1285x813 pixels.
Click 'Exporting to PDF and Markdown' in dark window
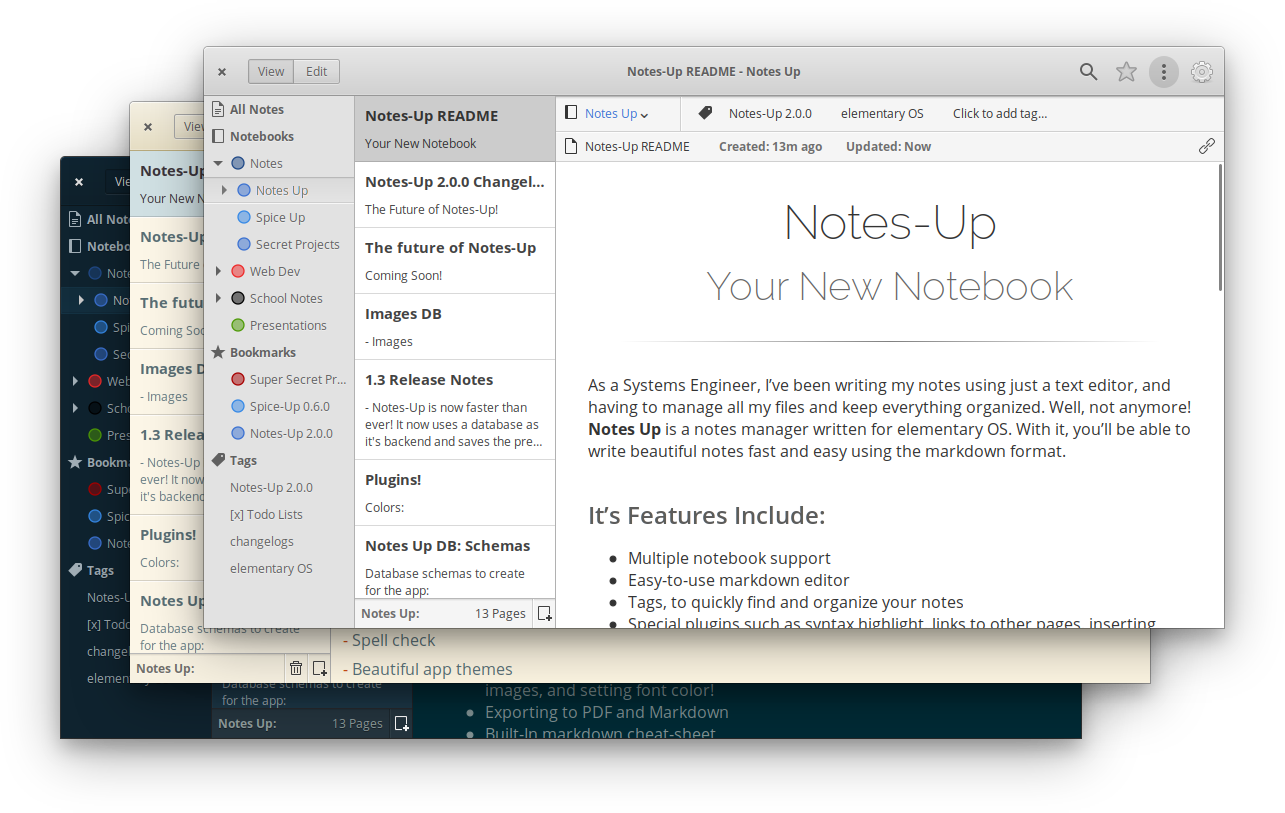[607, 712]
